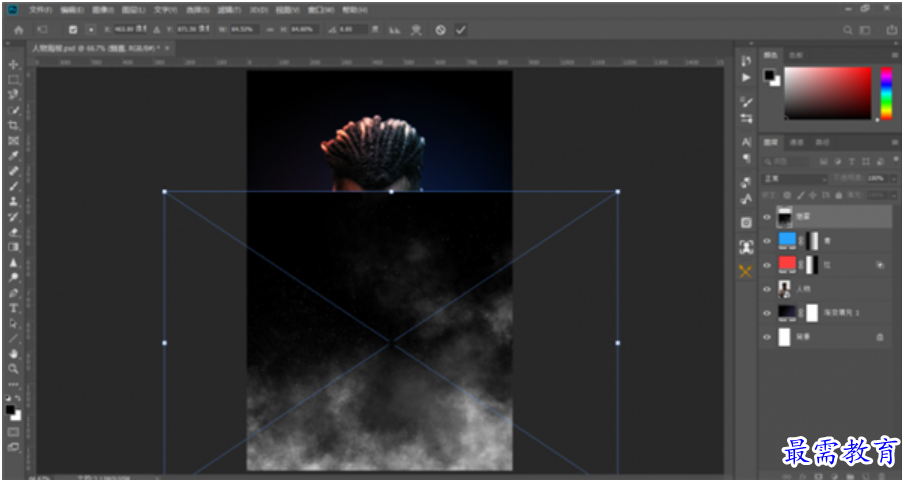
Task: Select the Pen tool
Action: pyautogui.click(x=13, y=292)
